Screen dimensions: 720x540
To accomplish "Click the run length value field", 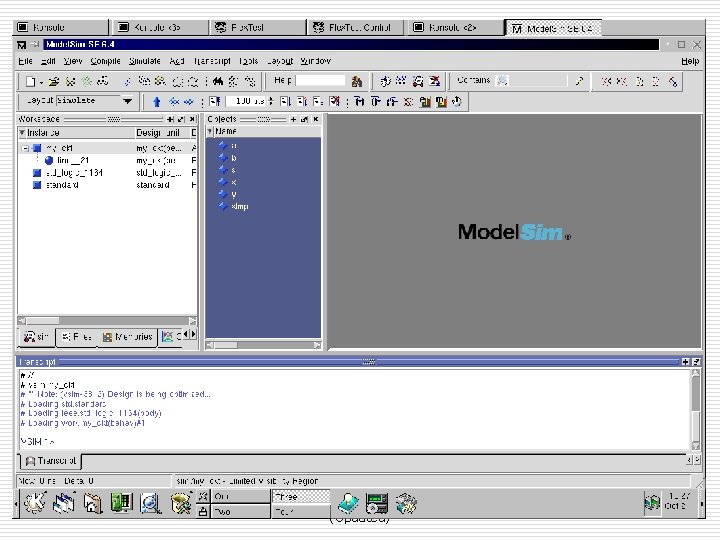I will pos(244,101).
